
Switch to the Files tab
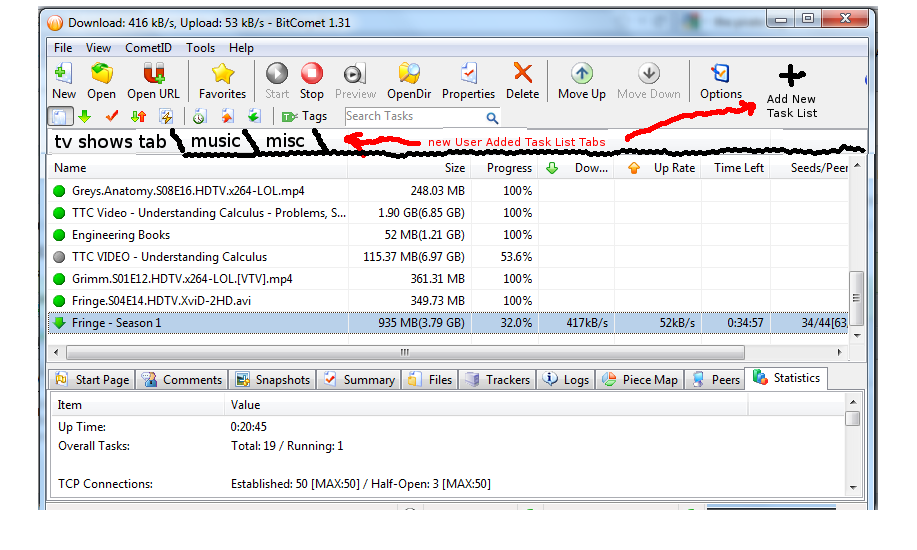point(430,380)
